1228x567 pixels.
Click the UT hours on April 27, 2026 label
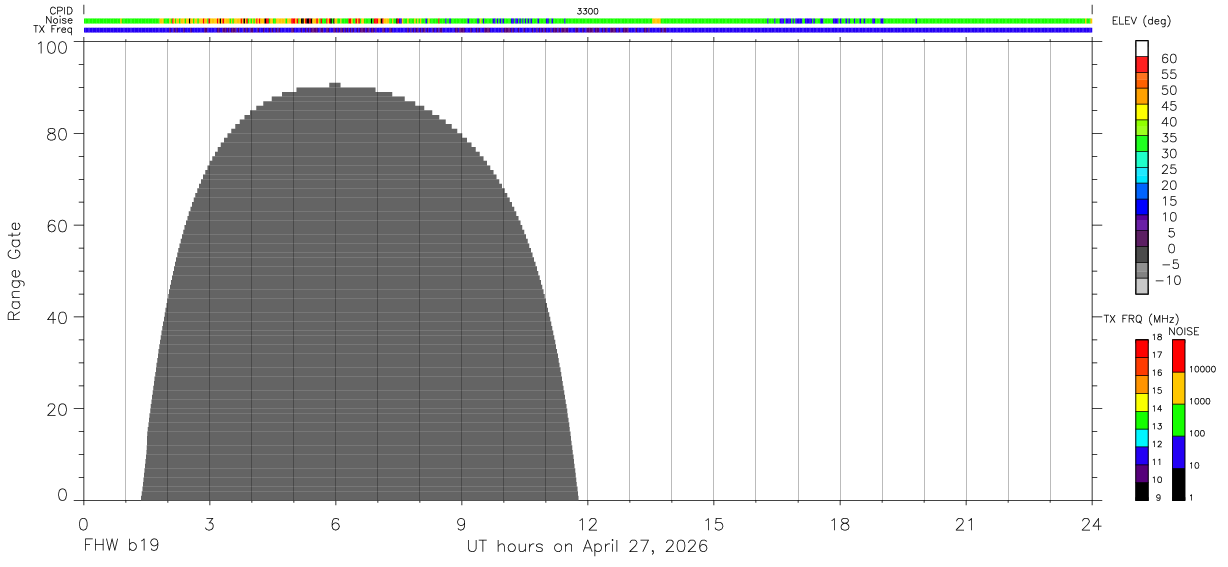pyautogui.click(x=587, y=547)
